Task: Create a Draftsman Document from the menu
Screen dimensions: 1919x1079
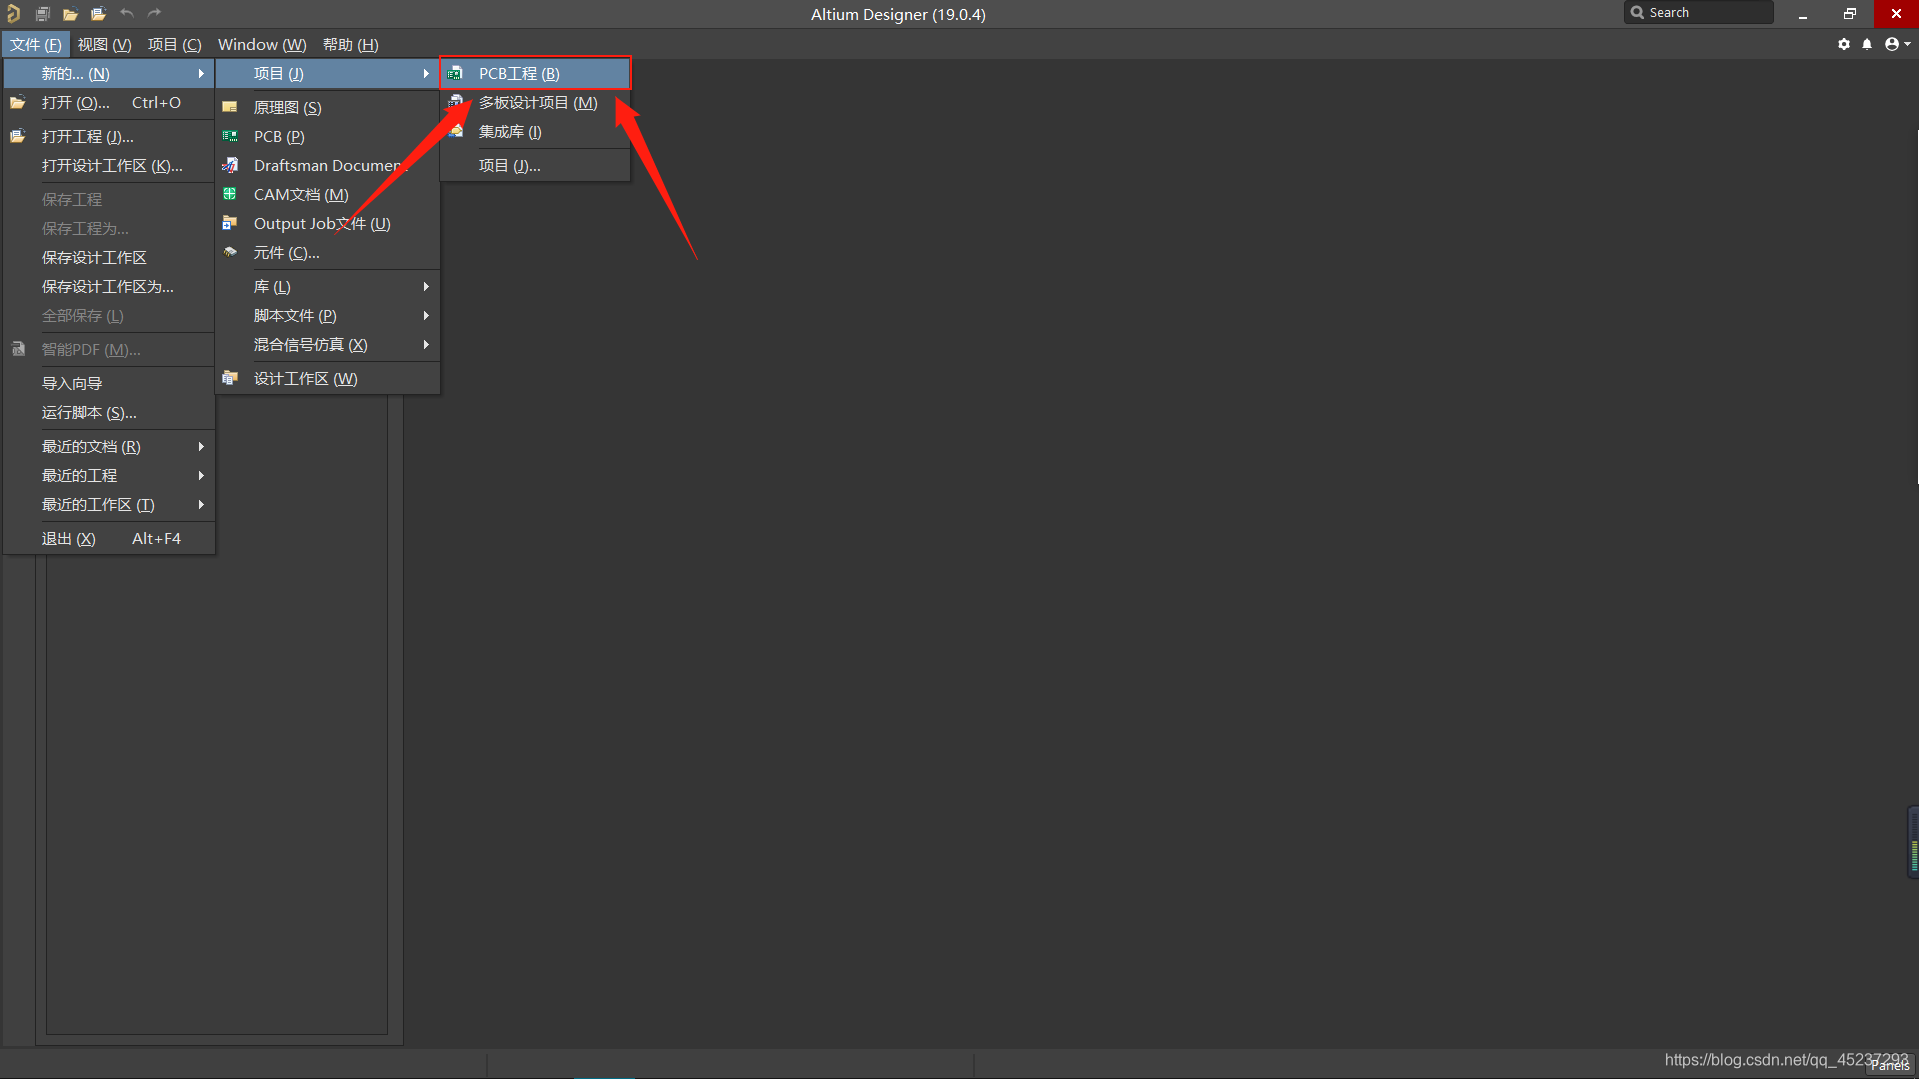Action: coord(327,166)
